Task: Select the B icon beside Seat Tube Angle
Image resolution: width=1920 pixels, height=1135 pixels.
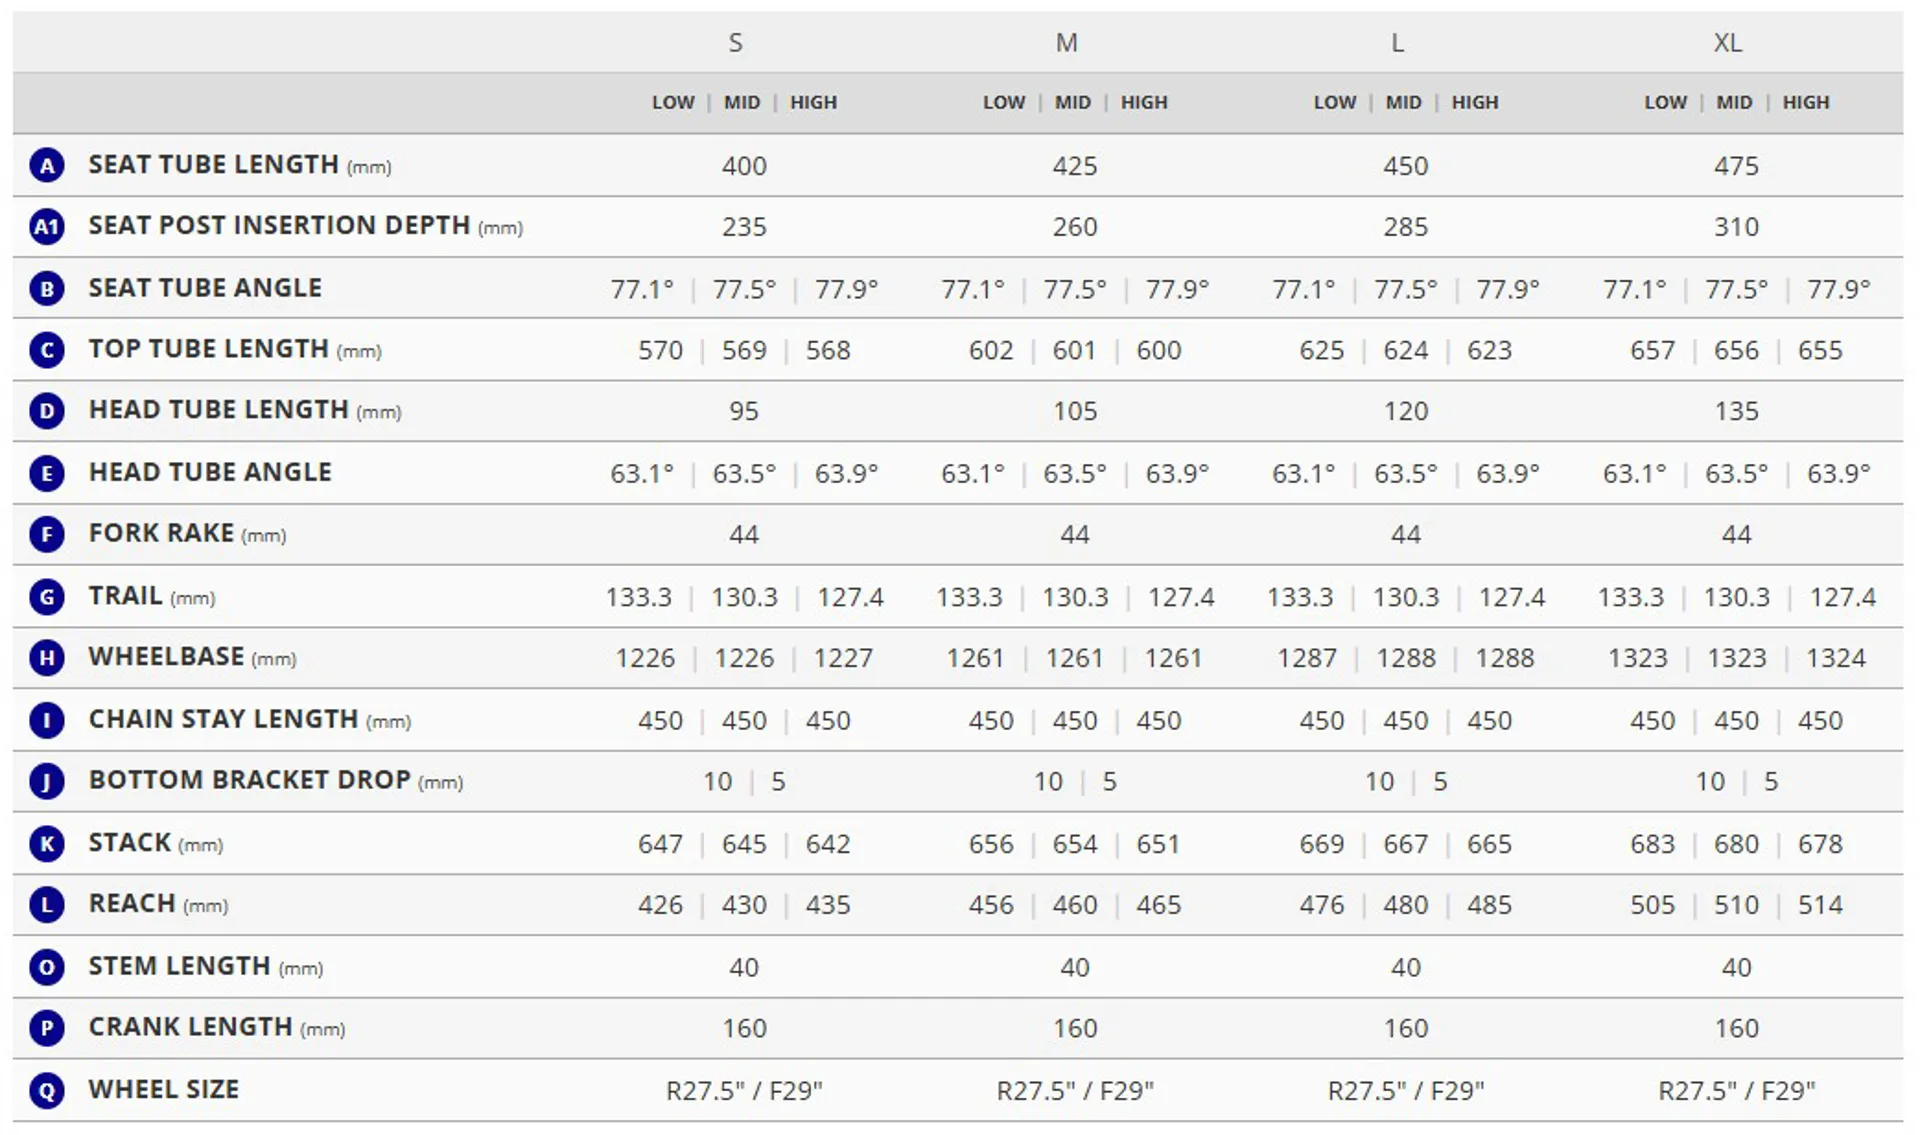Action: click(46, 289)
